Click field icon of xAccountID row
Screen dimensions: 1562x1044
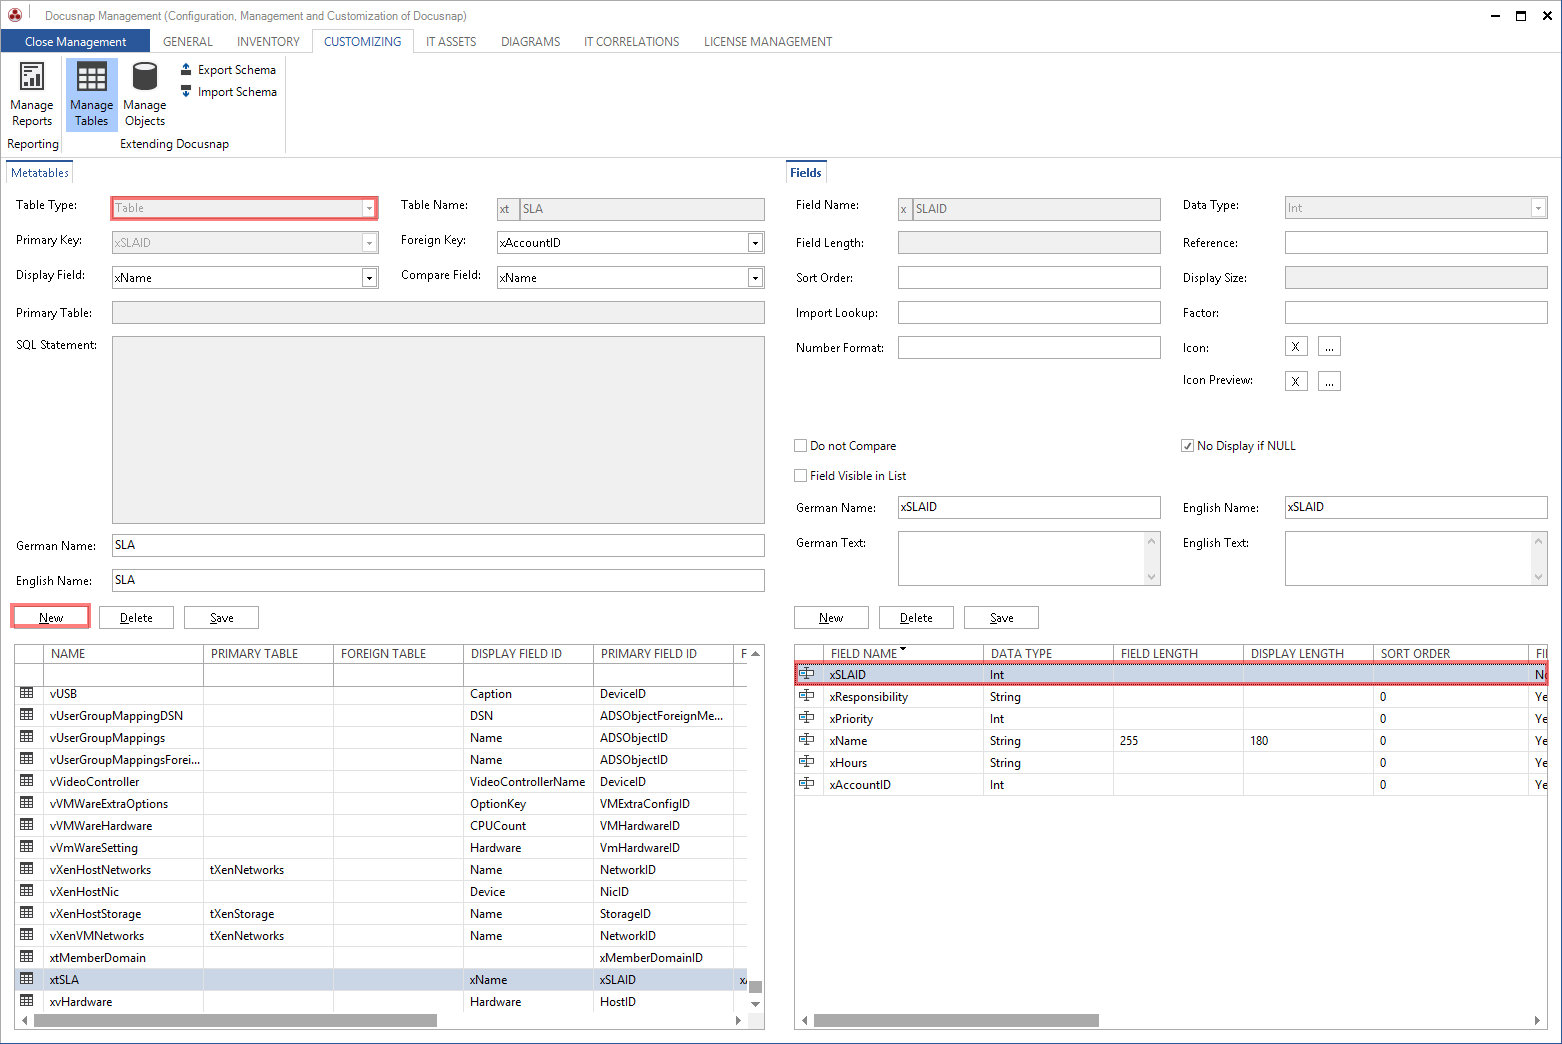point(807,784)
